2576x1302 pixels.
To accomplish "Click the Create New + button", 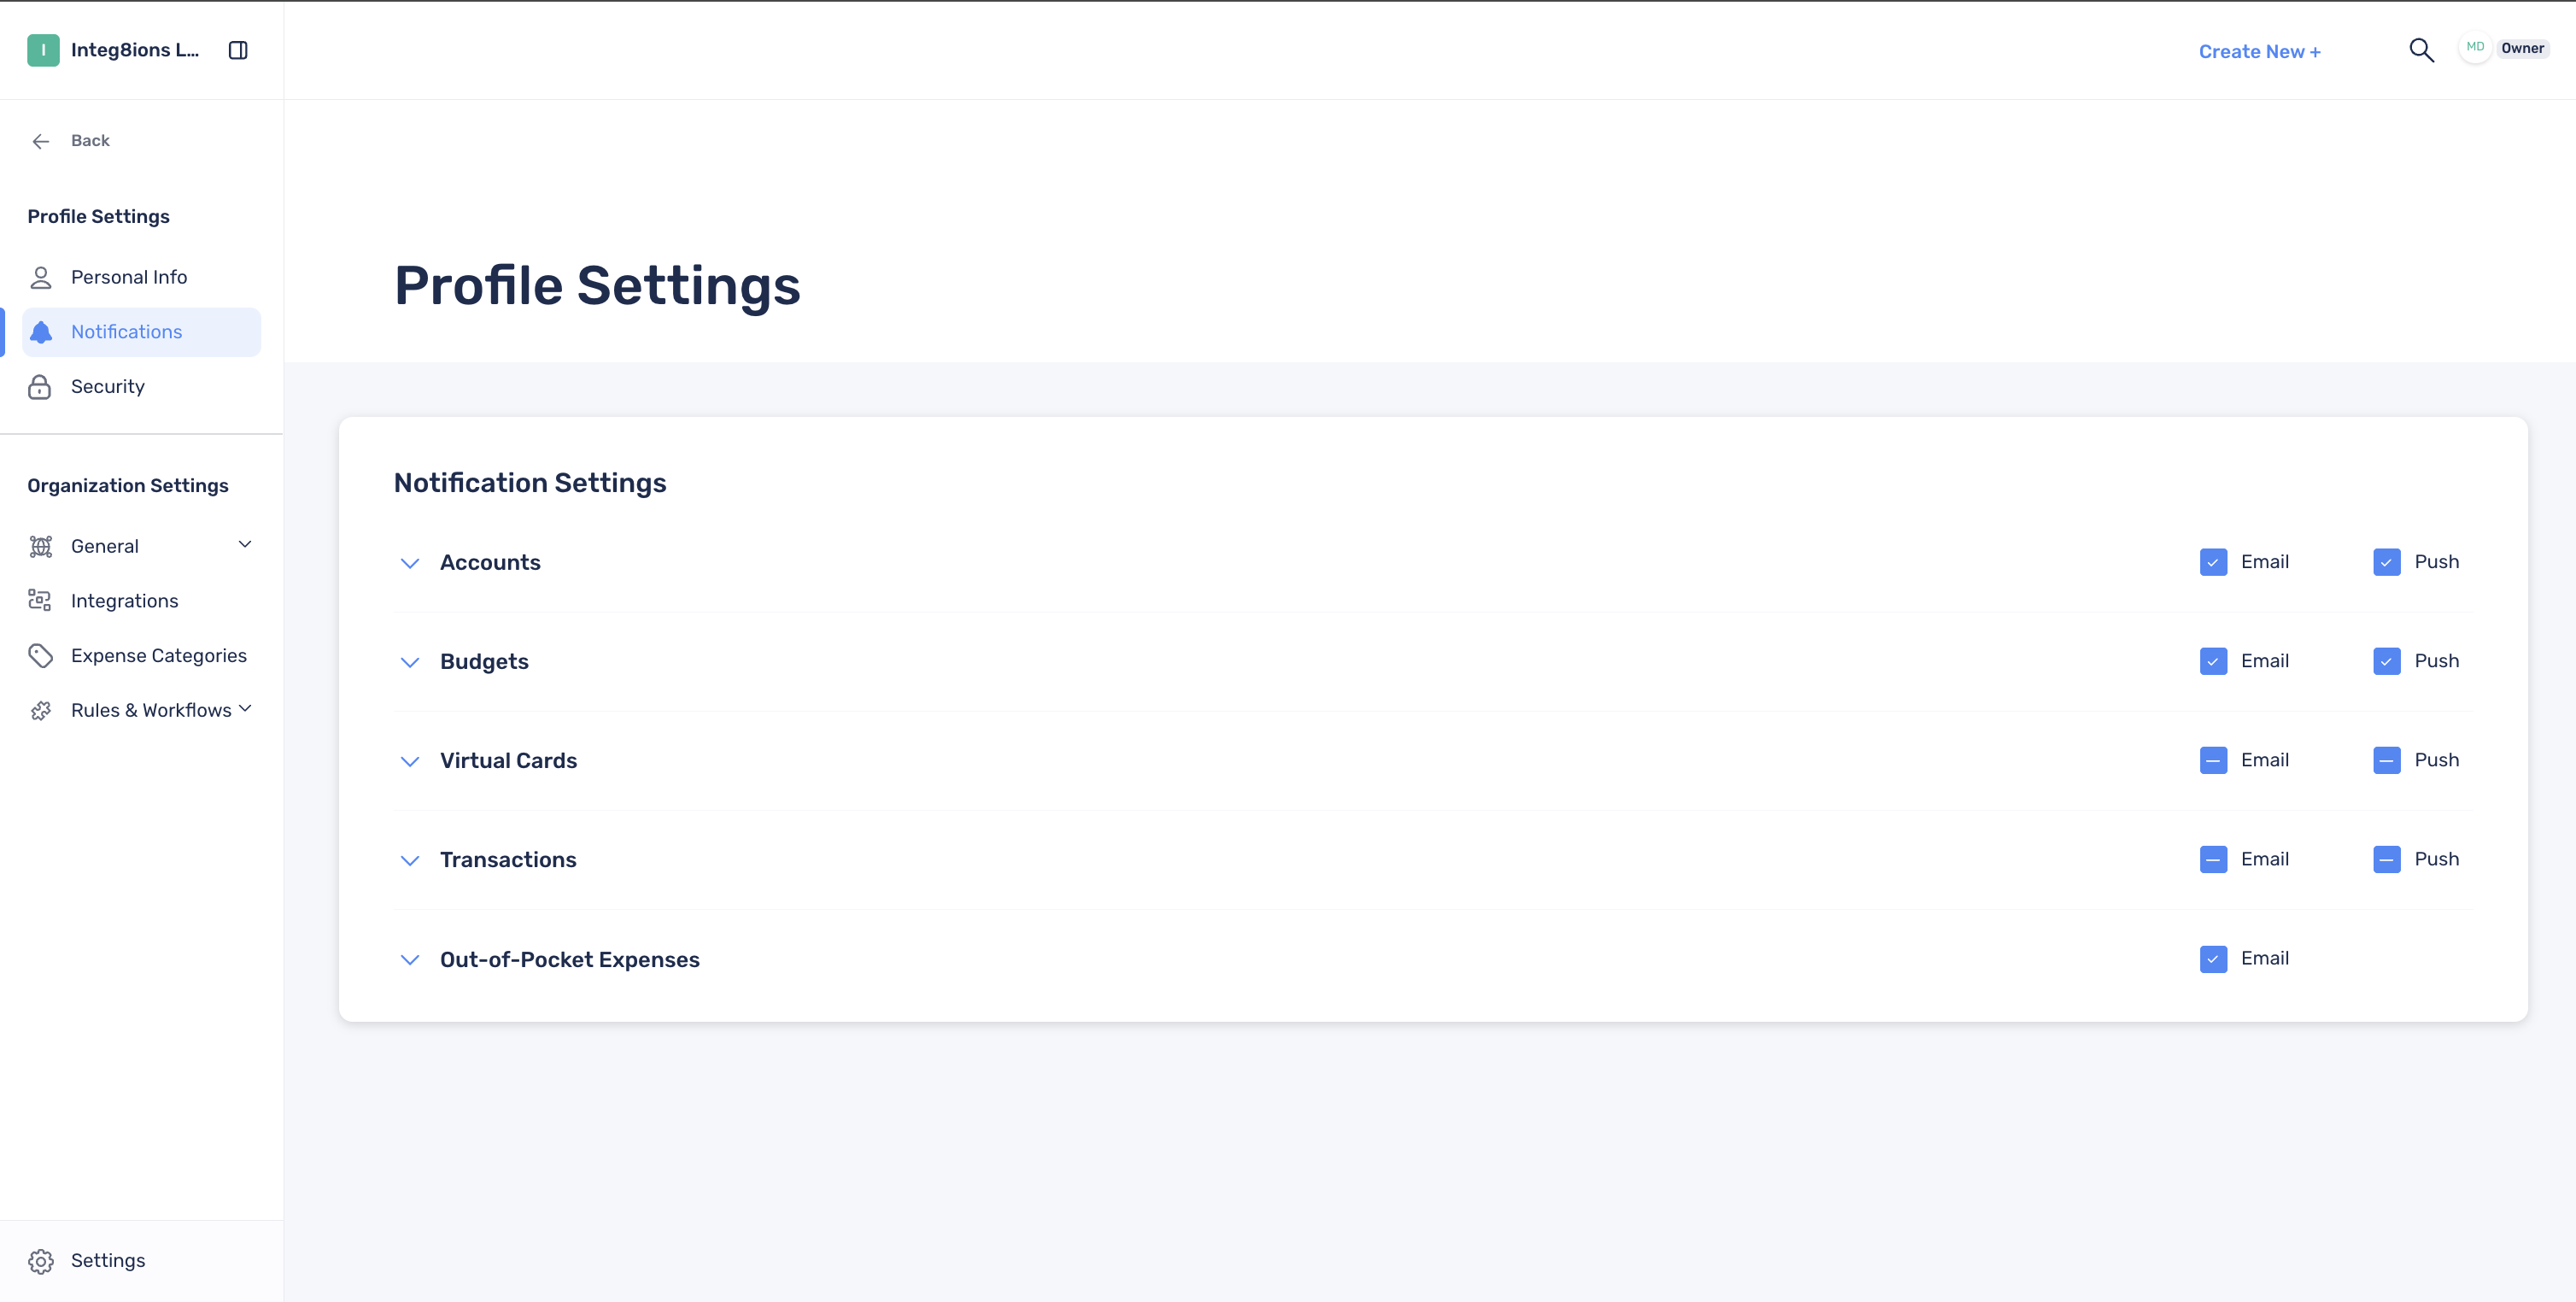I will [2259, 51].
